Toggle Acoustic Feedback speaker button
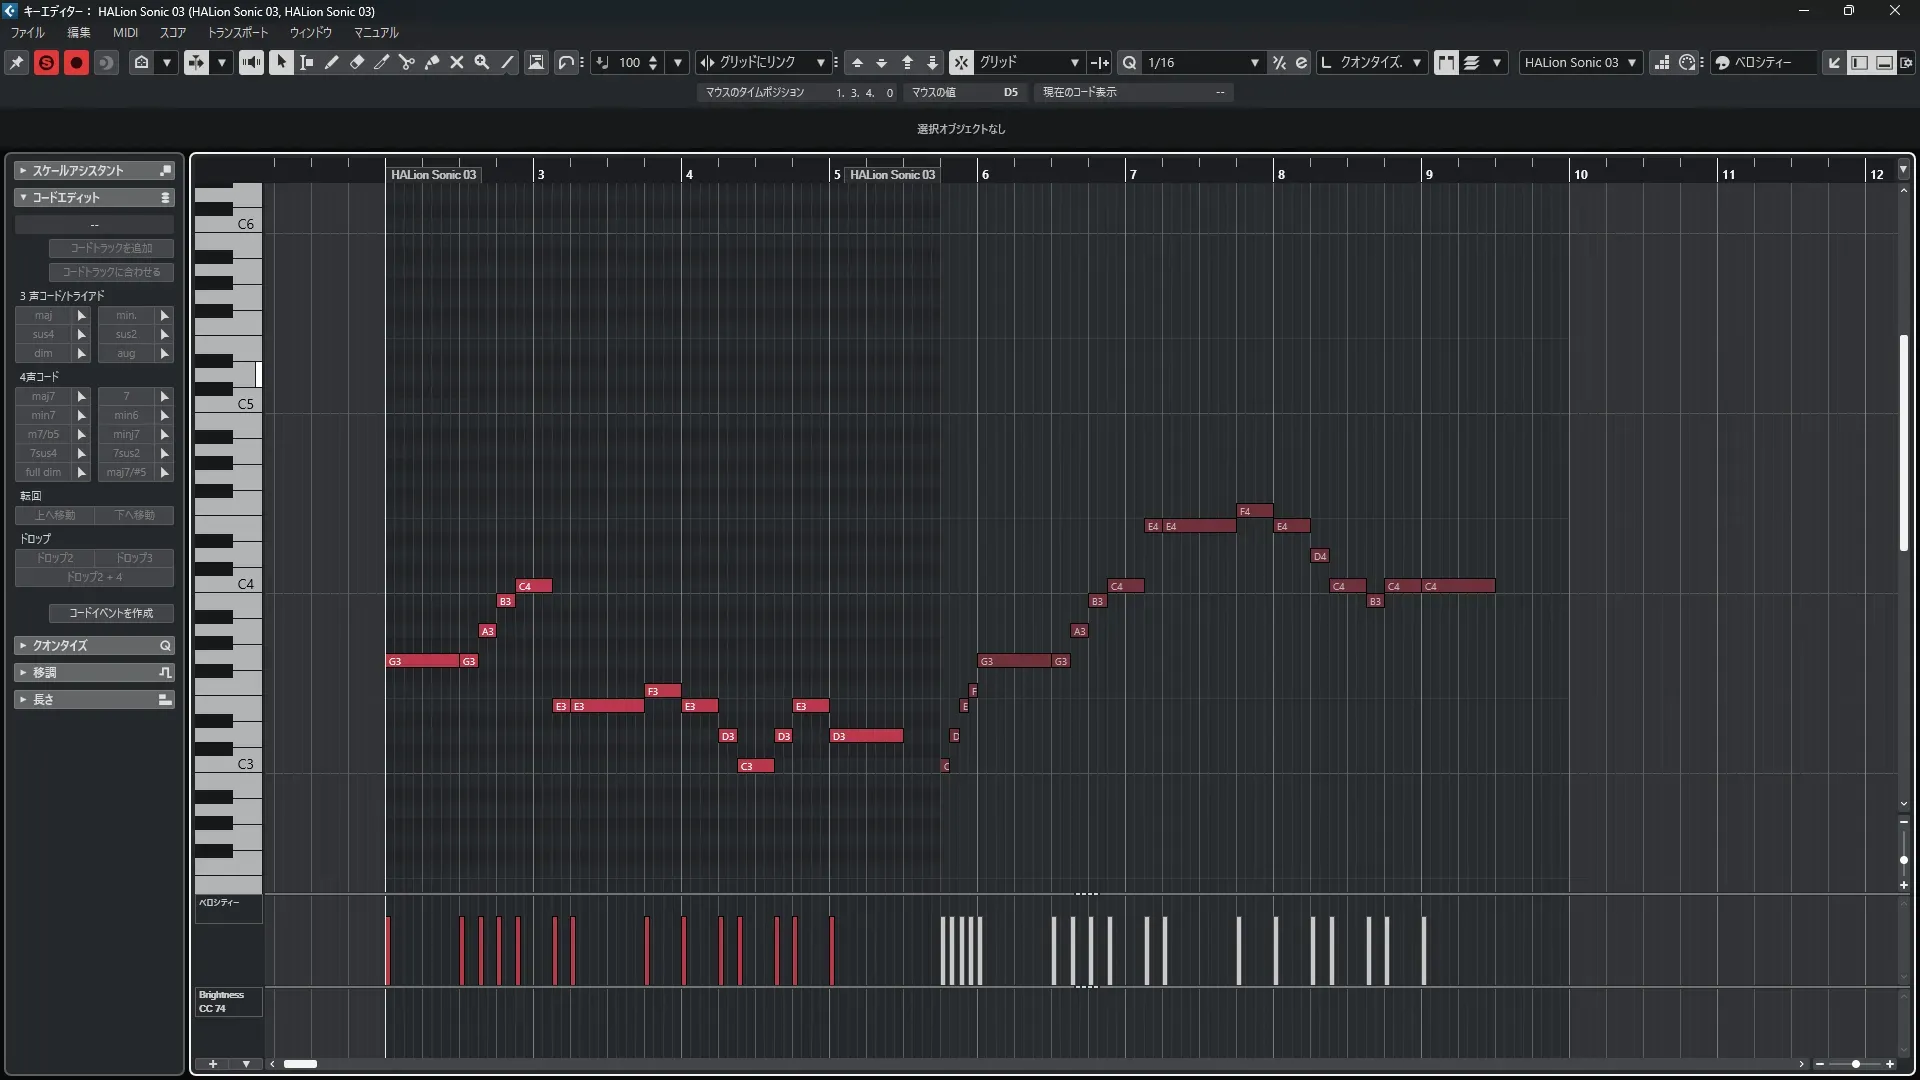The height and width of the screenshot is (1080, 1920). coord(251,62)
